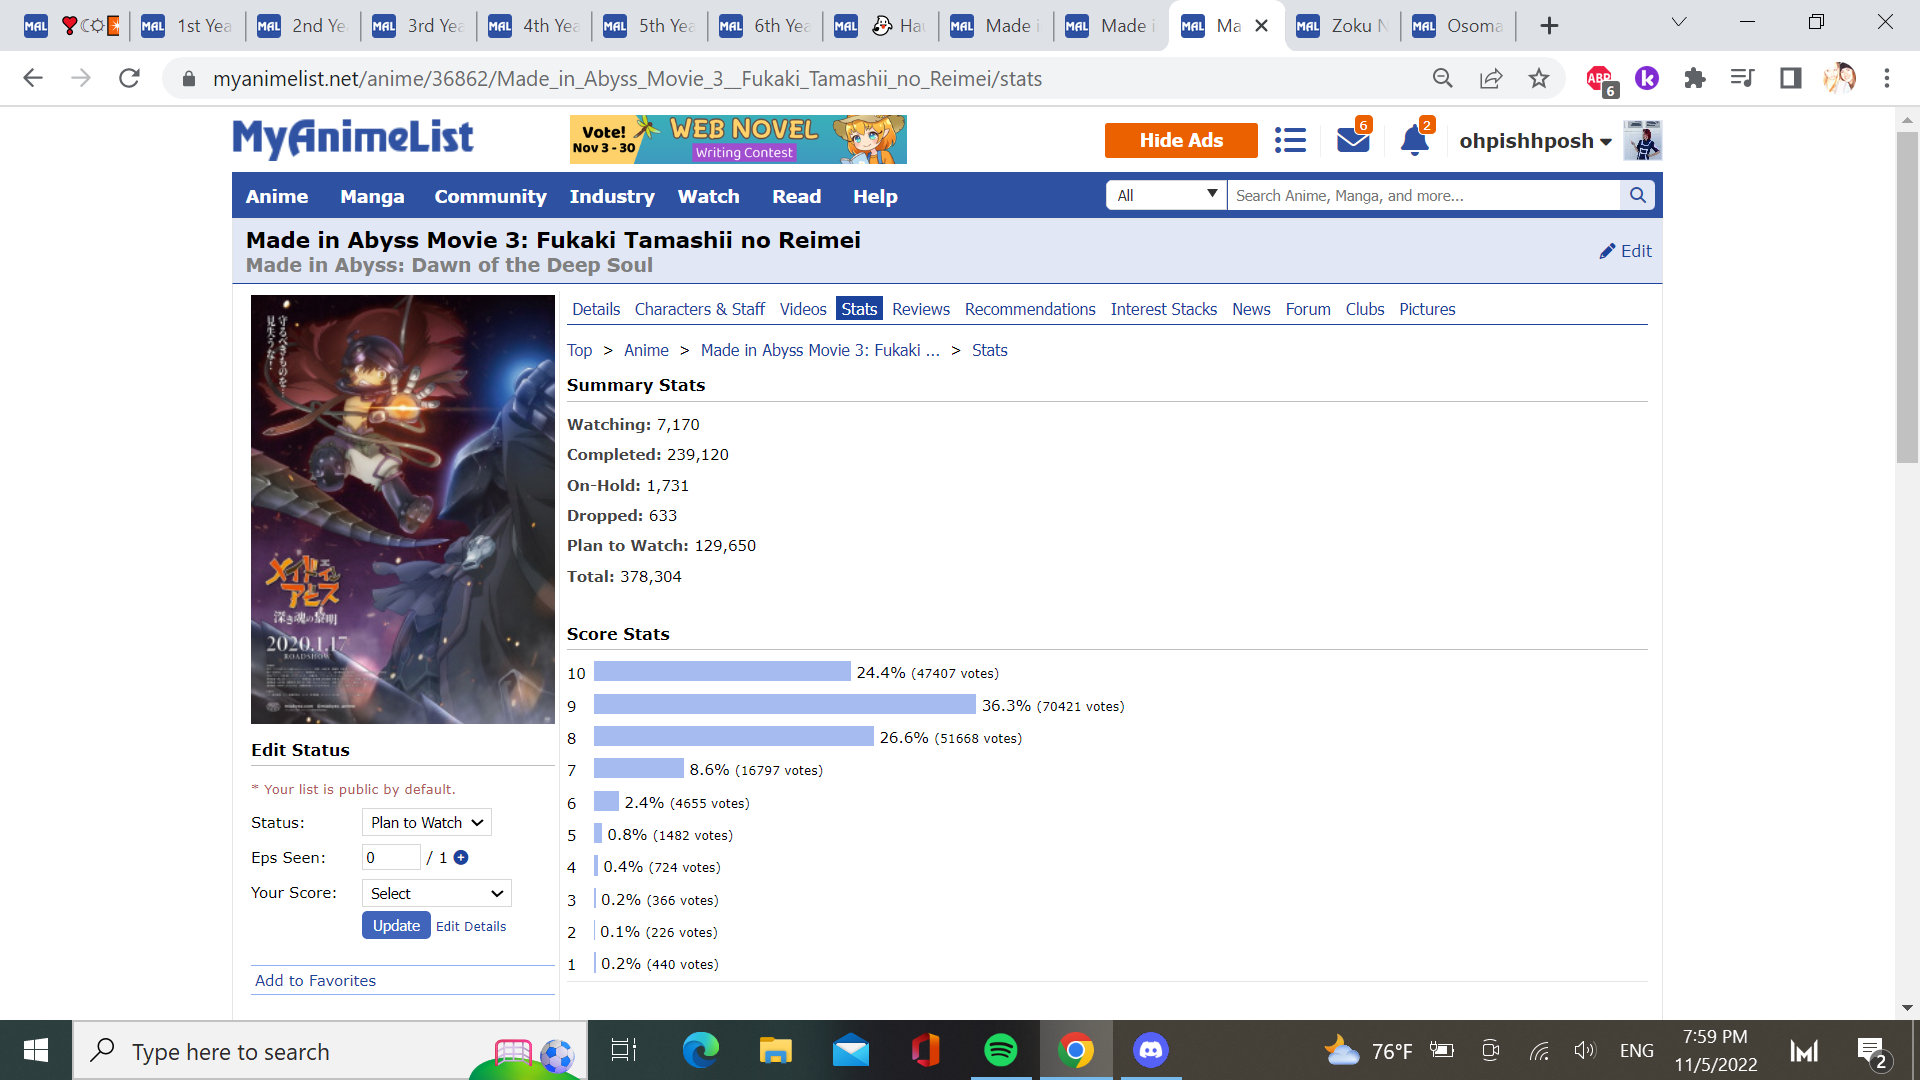Open the Watch menu
The width and height of the screenshot is (1920, 1080).
coord(709,196)
